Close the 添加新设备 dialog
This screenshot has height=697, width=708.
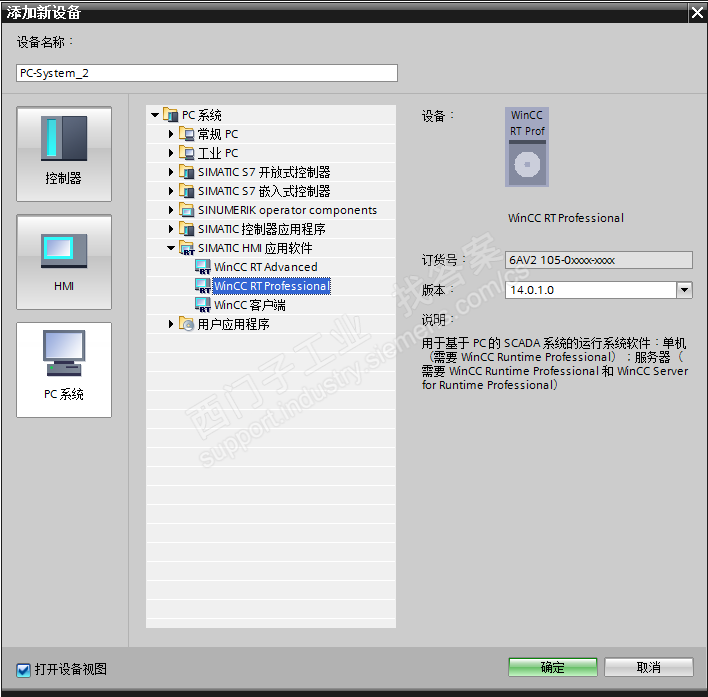point(697,12)
